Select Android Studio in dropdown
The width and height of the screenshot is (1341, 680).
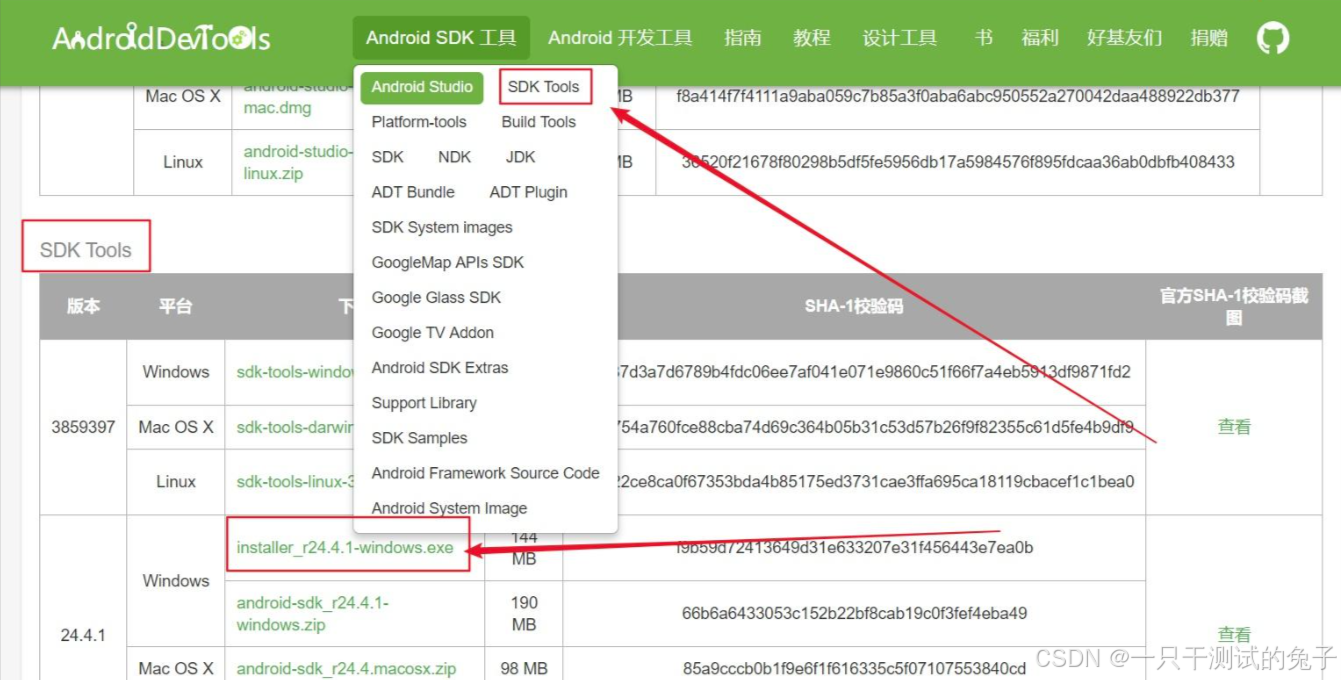[x=422, y=87]
